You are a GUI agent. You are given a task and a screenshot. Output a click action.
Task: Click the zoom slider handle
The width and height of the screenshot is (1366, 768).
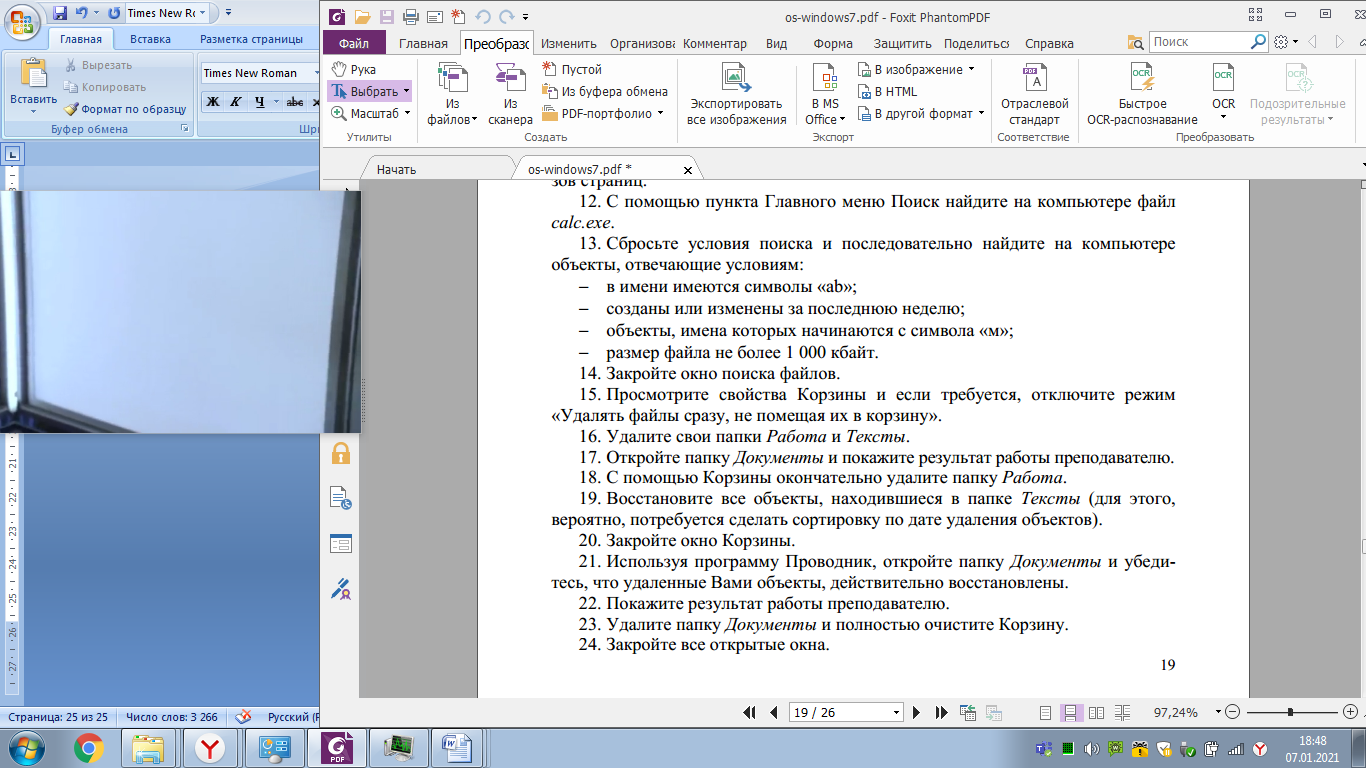tap(1290, 712)
